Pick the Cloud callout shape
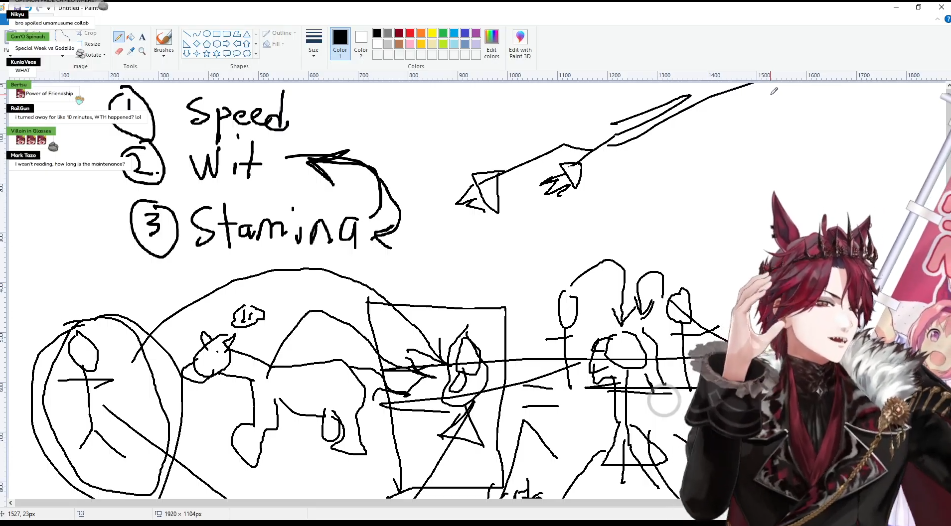Viewport: 951px width, 526px height. pos(247,53)
